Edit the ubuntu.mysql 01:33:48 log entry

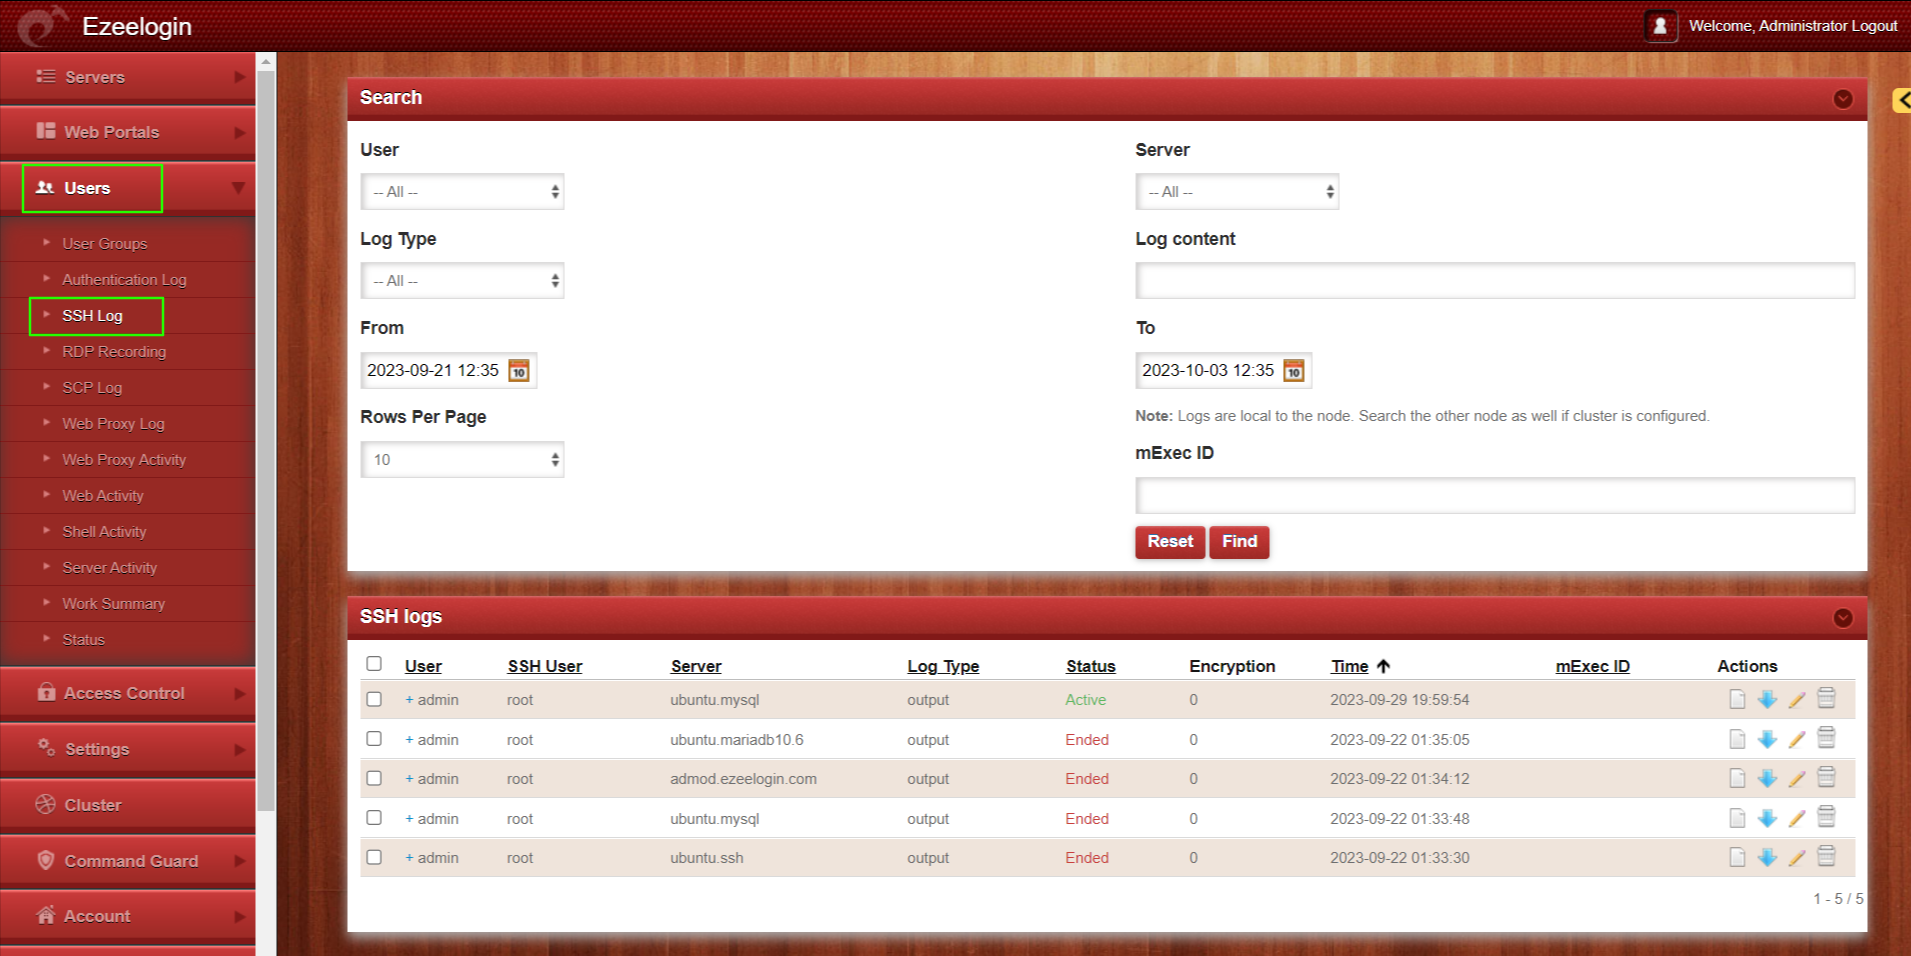(1797, 818)
